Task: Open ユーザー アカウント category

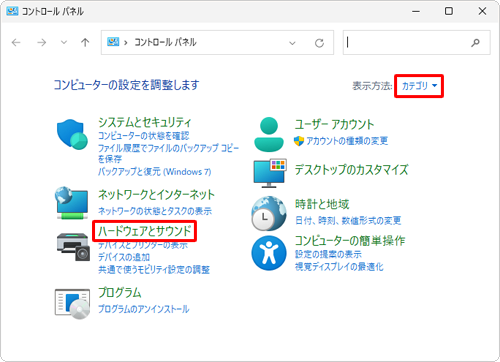Action: pos(334,124)
